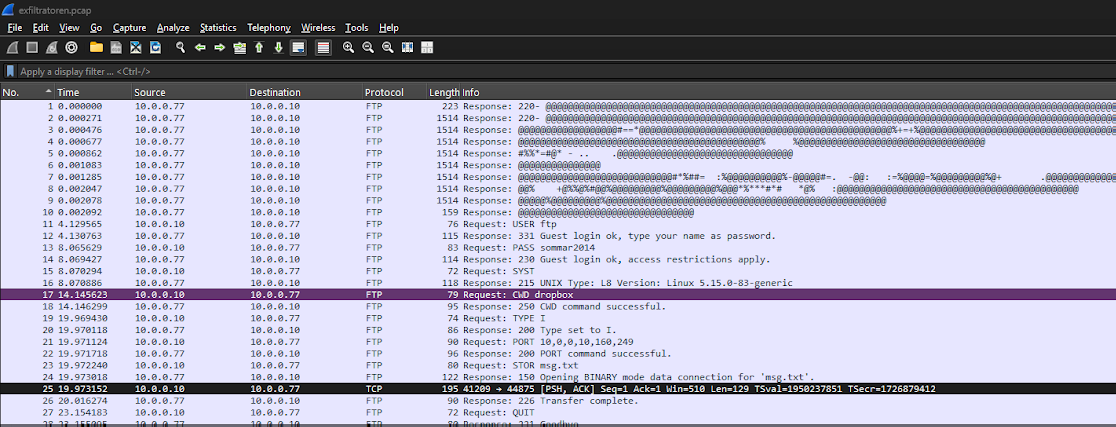Viewport: 1116px width, 427px height.
Task: Sort packets by the Length column header
Action: tap(443, 93)
